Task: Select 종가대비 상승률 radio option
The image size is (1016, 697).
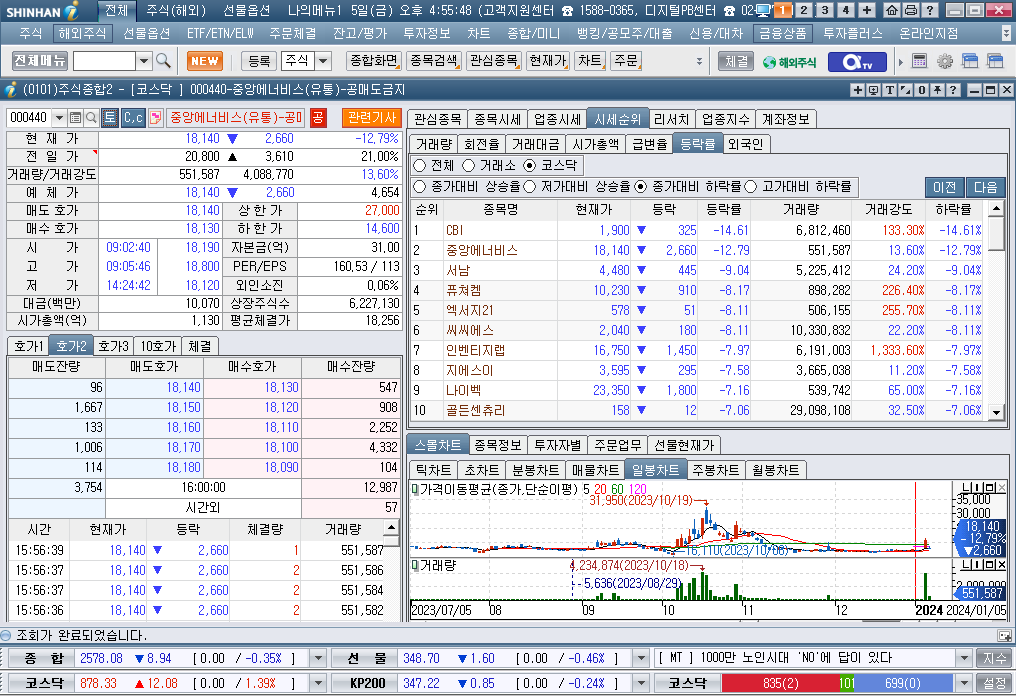Action: coord(419,187)
